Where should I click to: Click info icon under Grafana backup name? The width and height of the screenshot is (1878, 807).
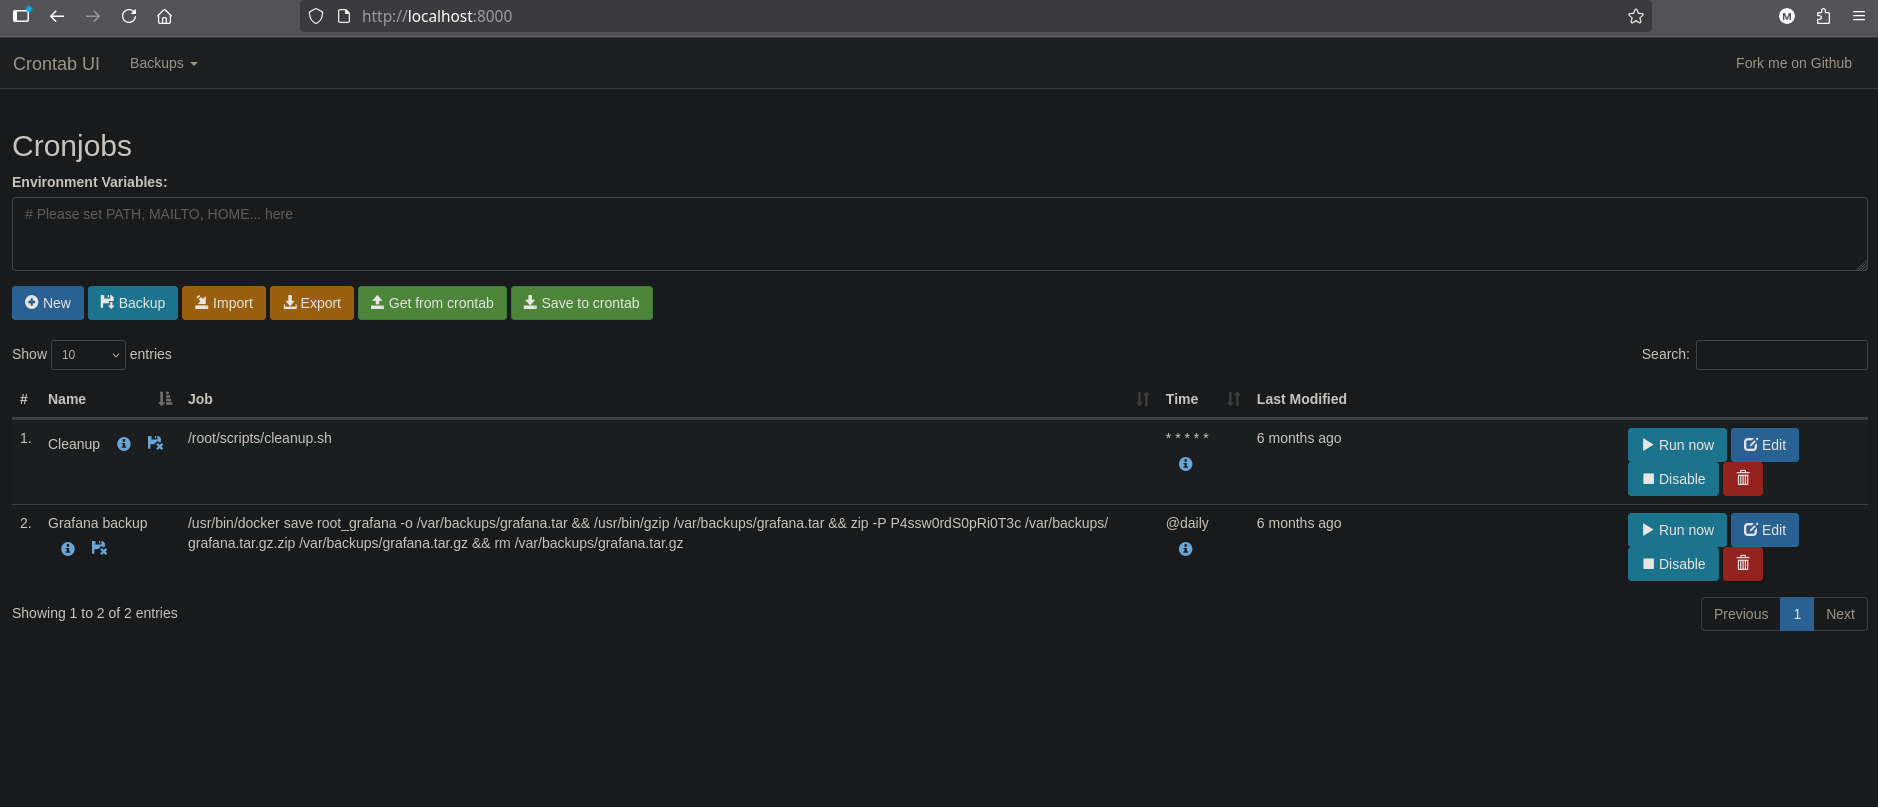[68, 549]
